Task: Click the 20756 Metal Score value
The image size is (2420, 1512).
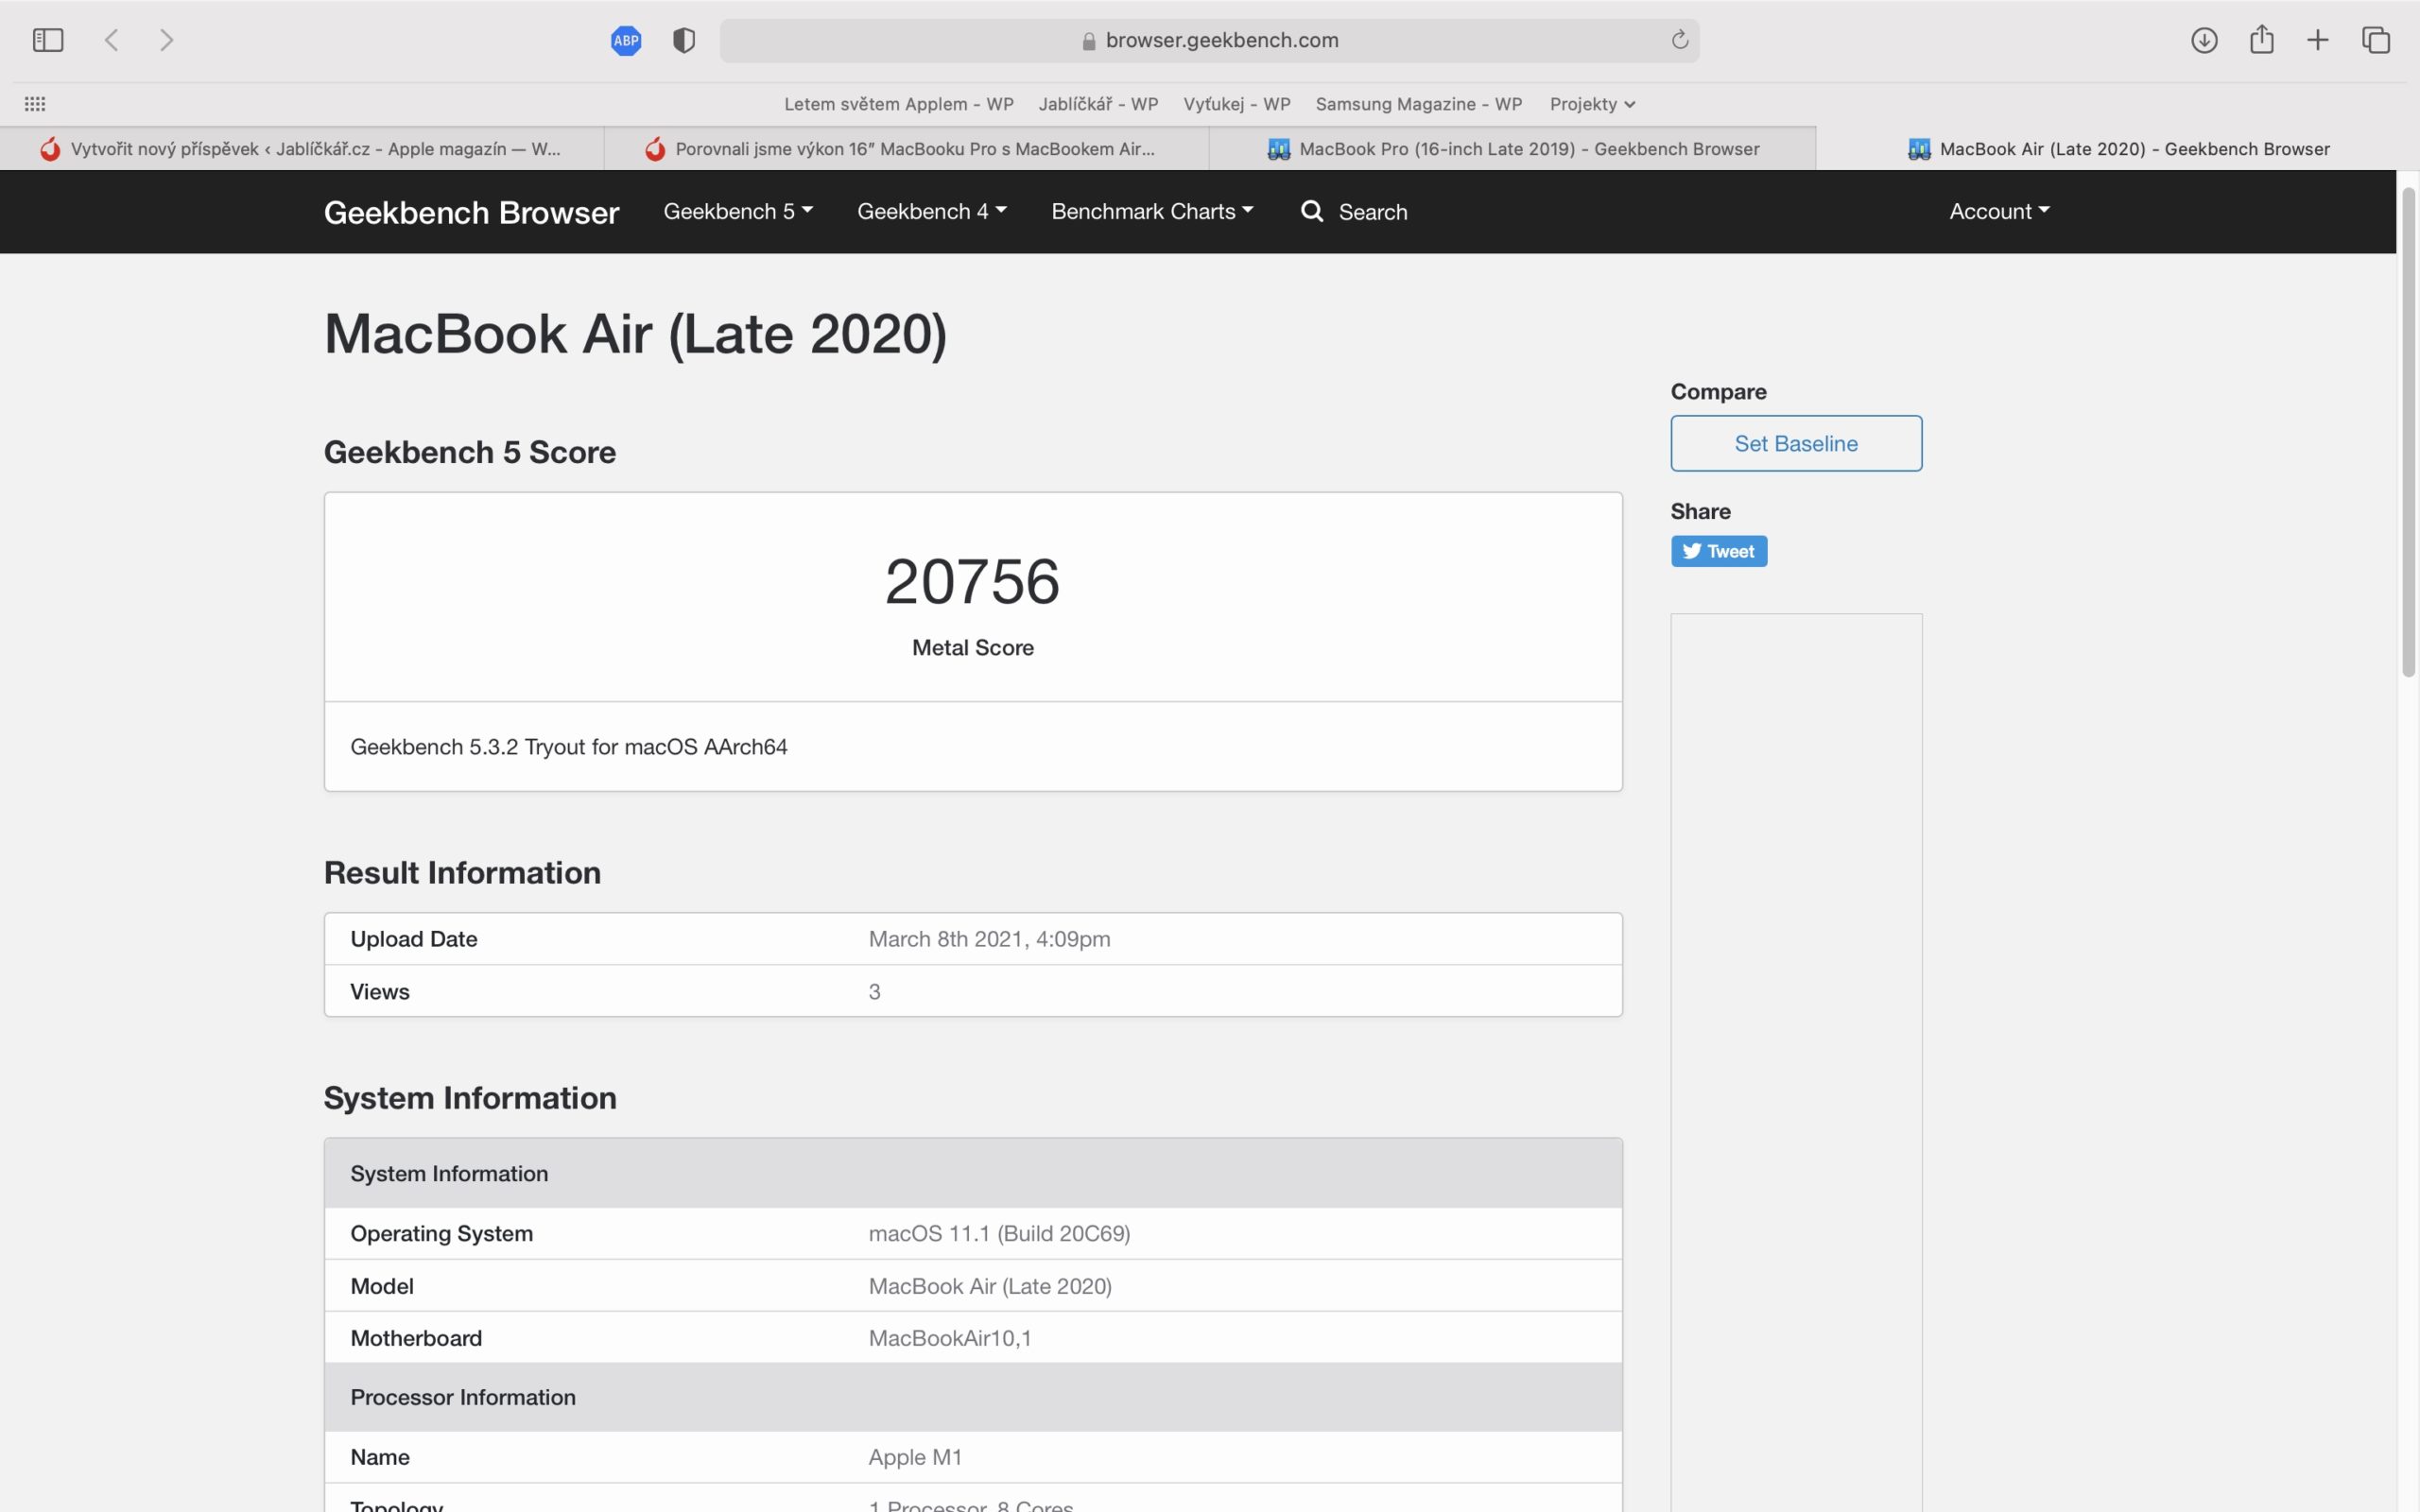Action: click(x=972, y=581)
